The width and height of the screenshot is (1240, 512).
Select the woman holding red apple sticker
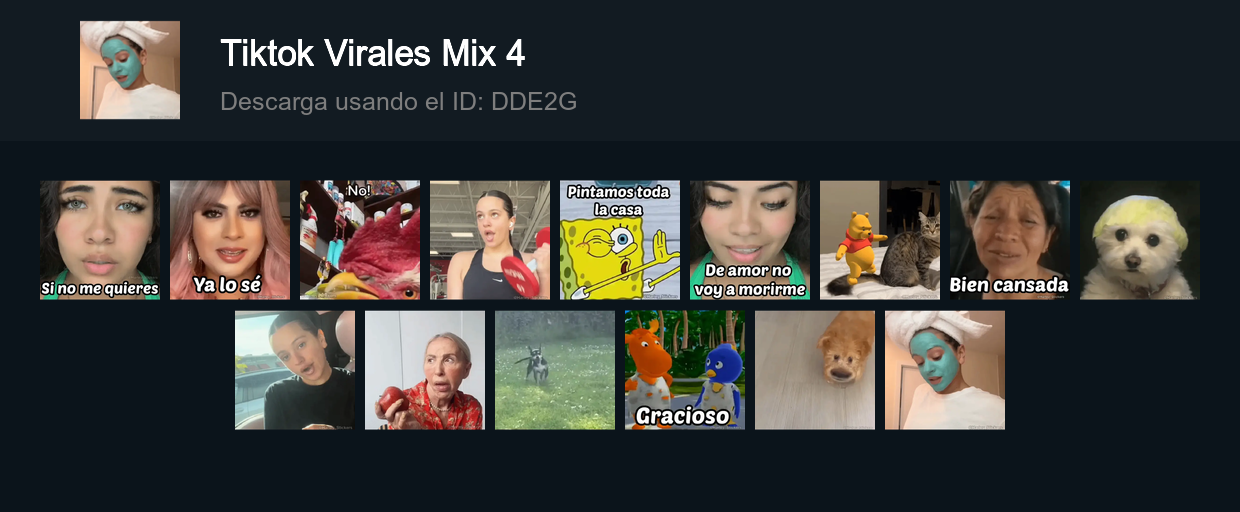[x=425, y=370]
